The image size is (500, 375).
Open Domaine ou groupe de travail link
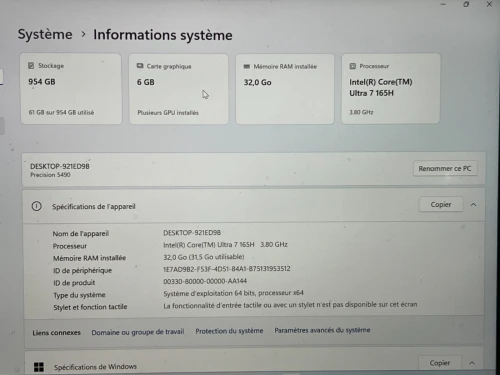(138, 332)
